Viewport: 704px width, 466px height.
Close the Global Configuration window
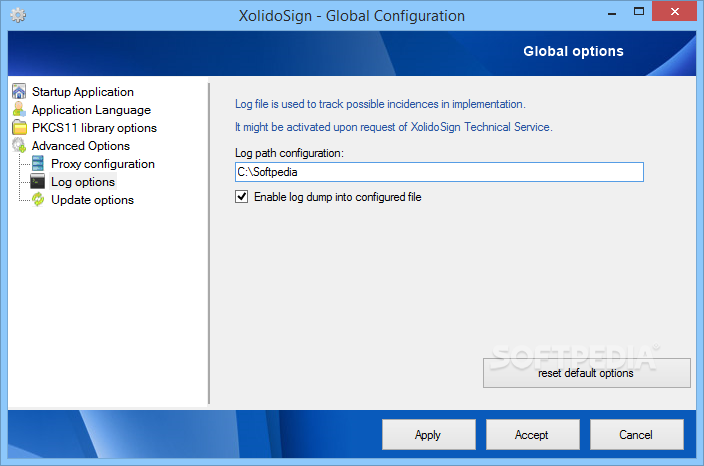coord(674,12)
